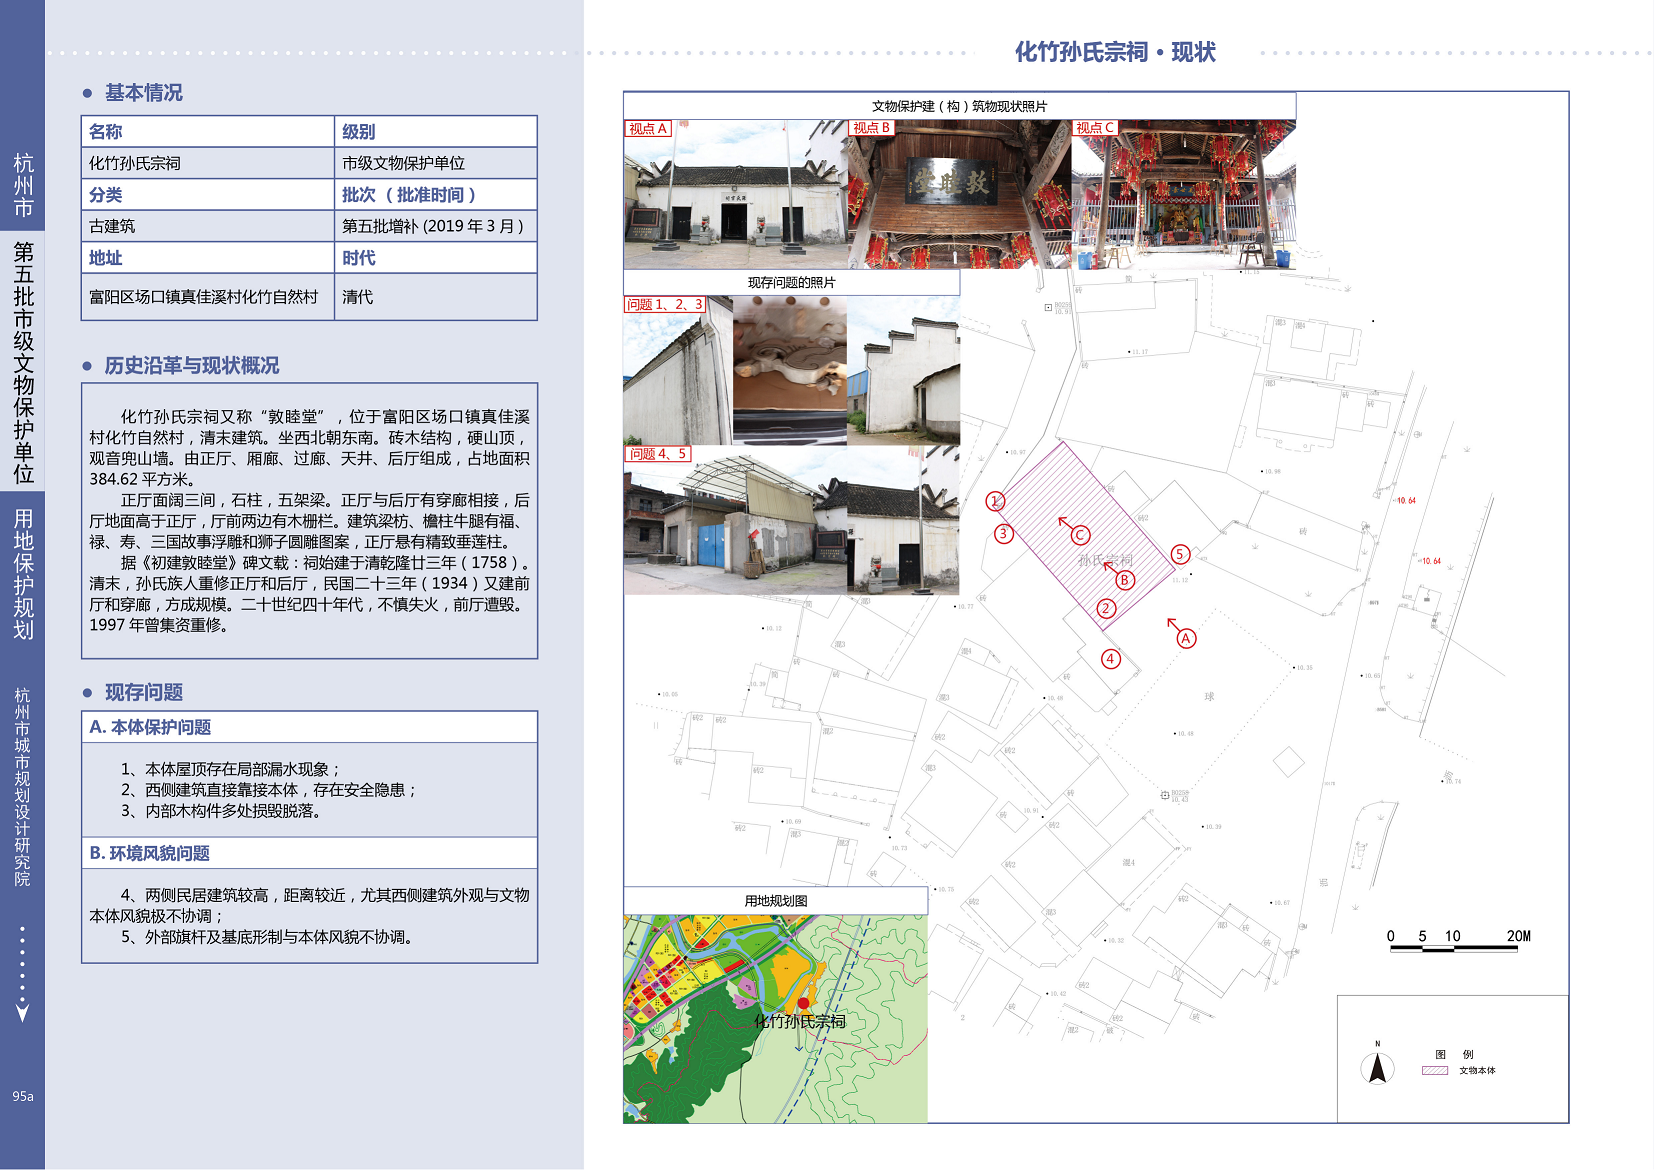Open the 问题4、5 photo with blue doors
The width and height of the screenshot is (1654, 1170).
tap(735, 520)
